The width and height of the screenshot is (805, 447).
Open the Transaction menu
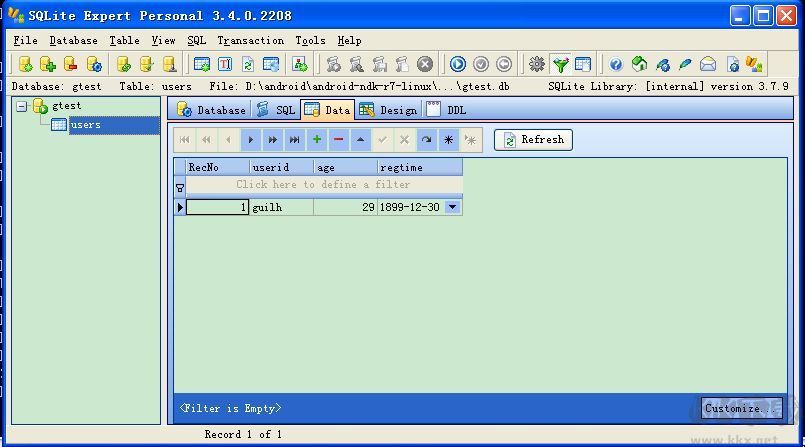[x=250, y=41]
